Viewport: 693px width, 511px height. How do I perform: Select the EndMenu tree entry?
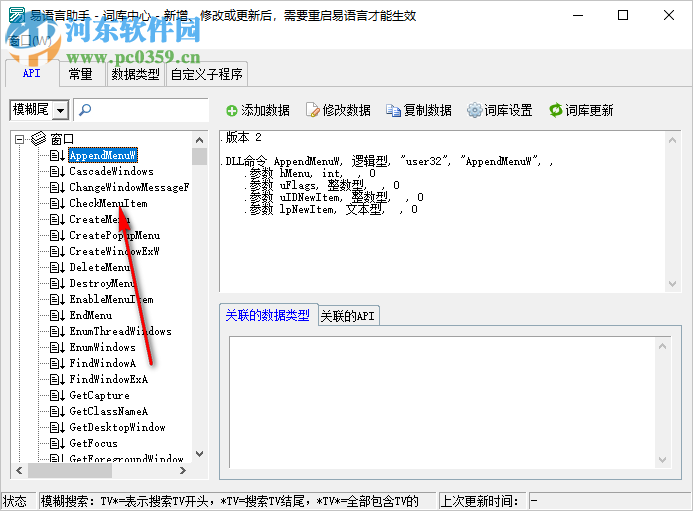coord(91,316)
